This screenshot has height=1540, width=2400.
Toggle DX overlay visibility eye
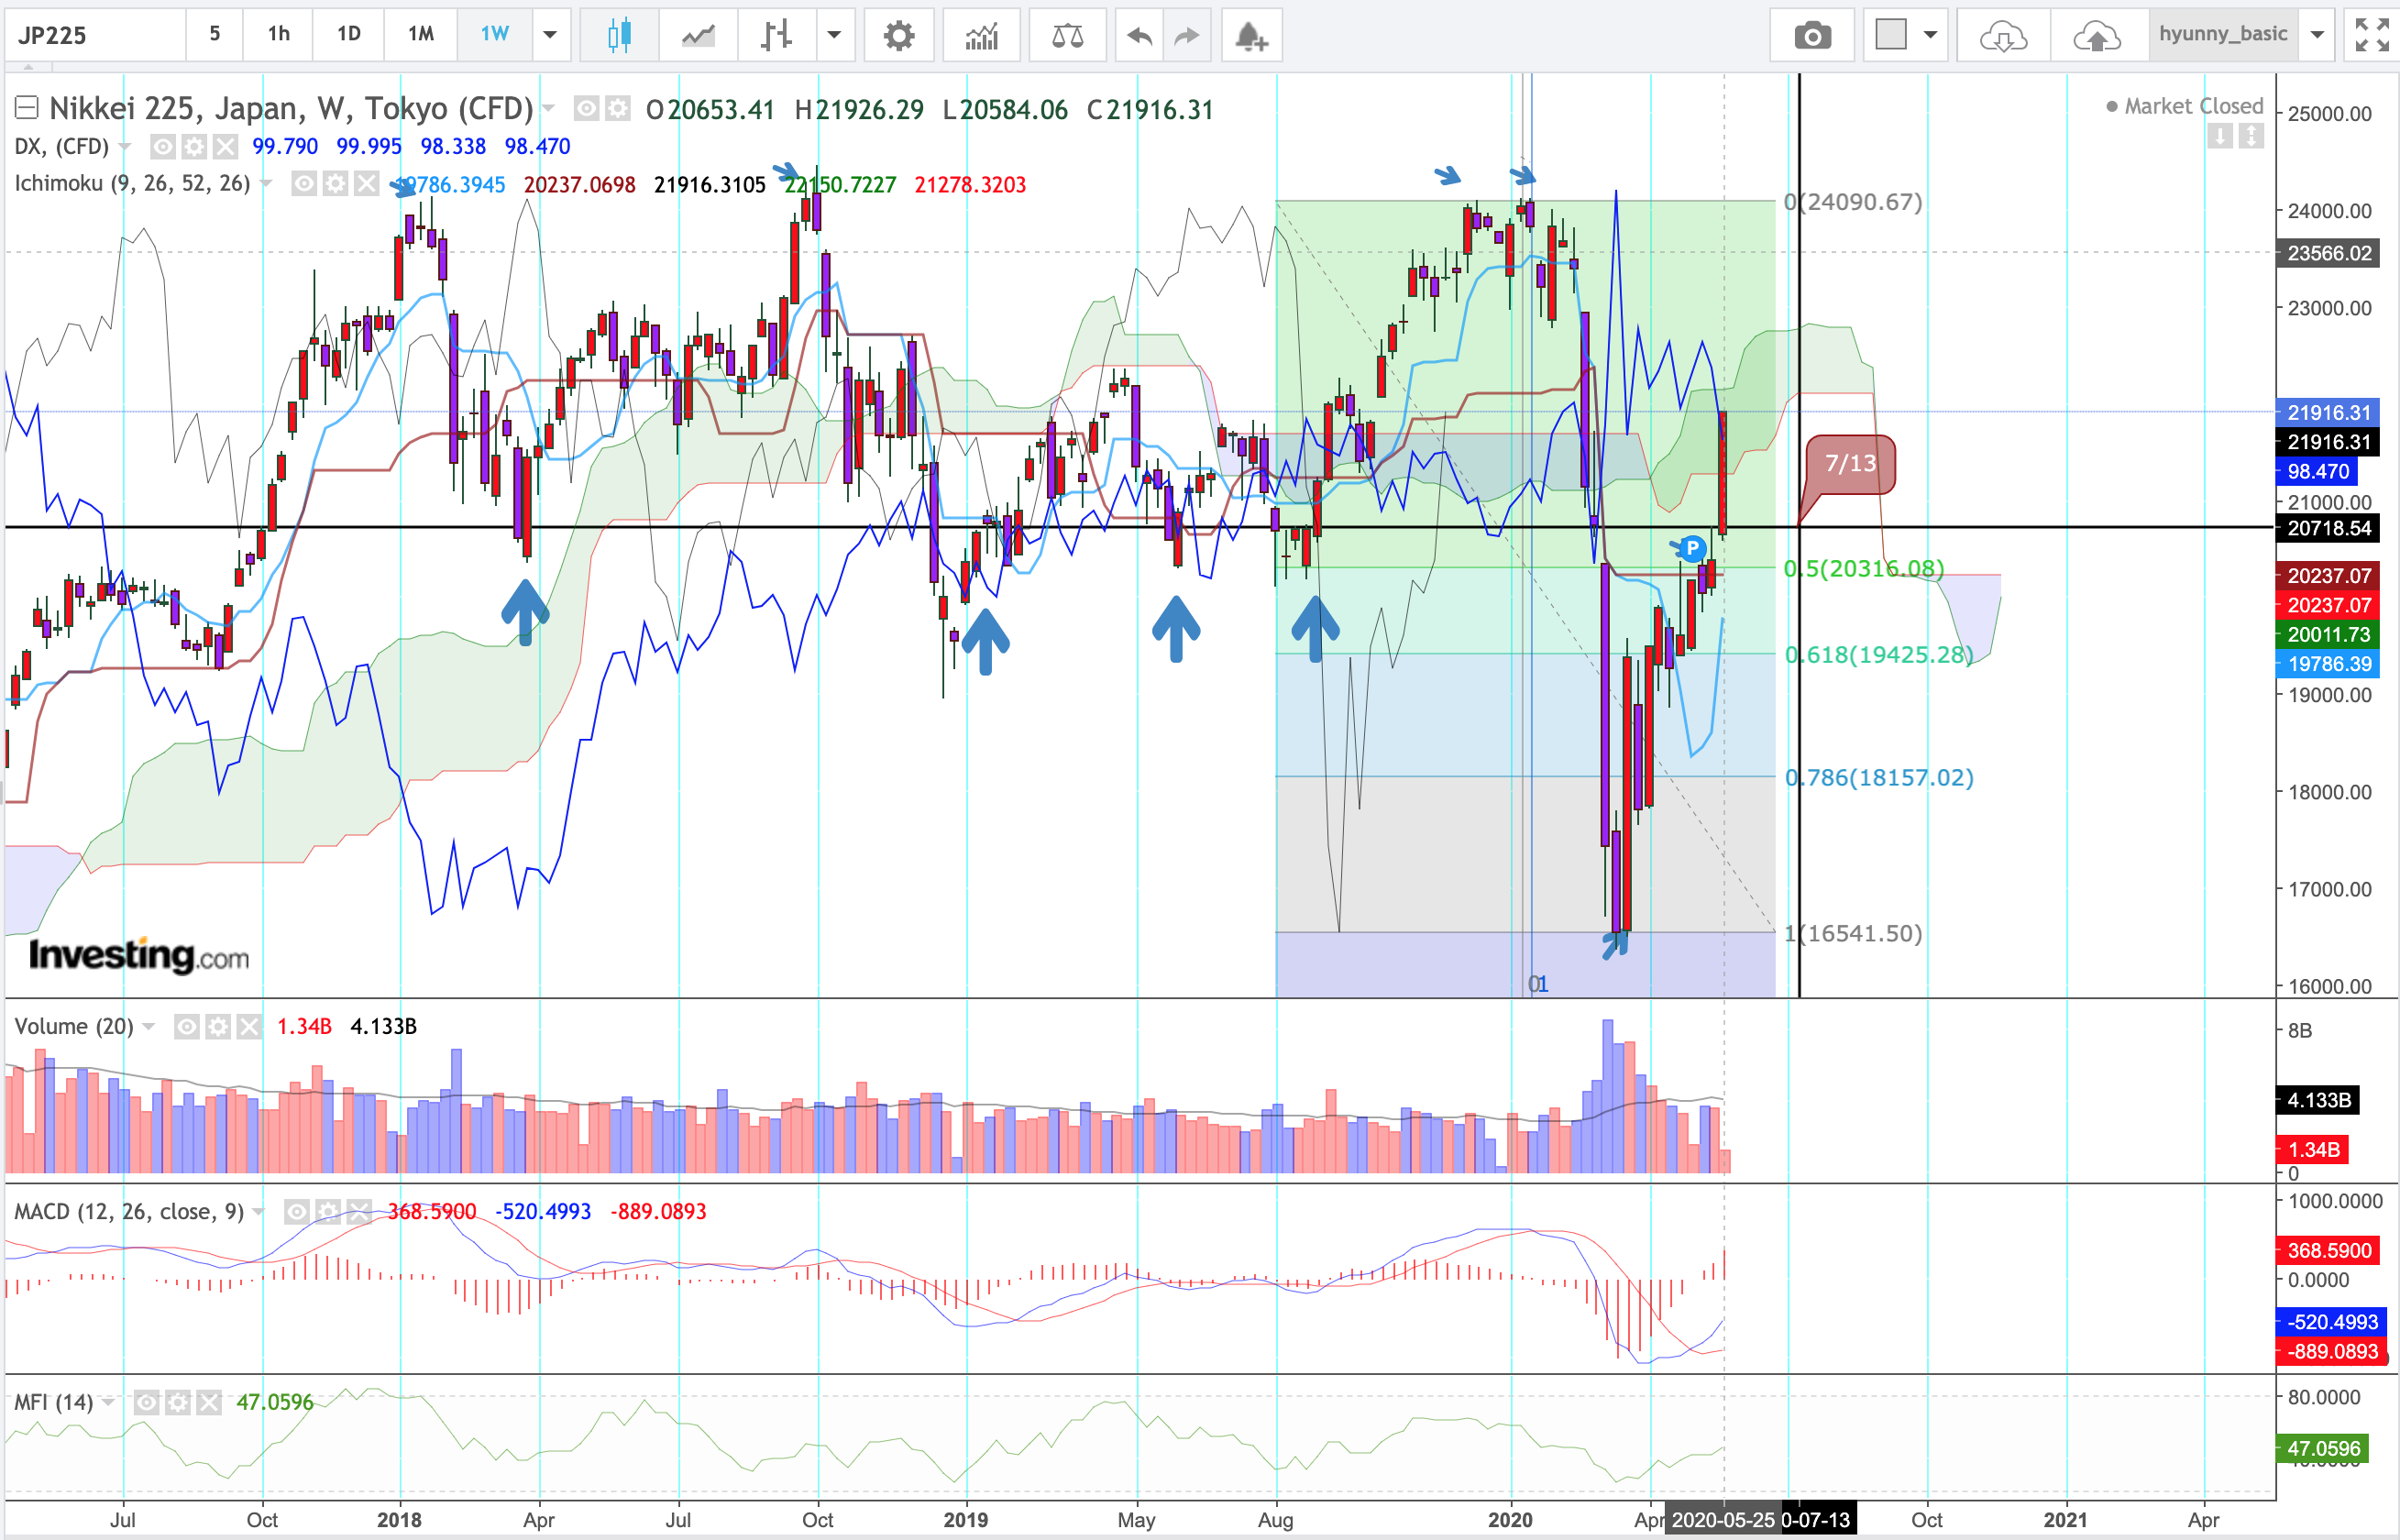click(x=162, y=147)
